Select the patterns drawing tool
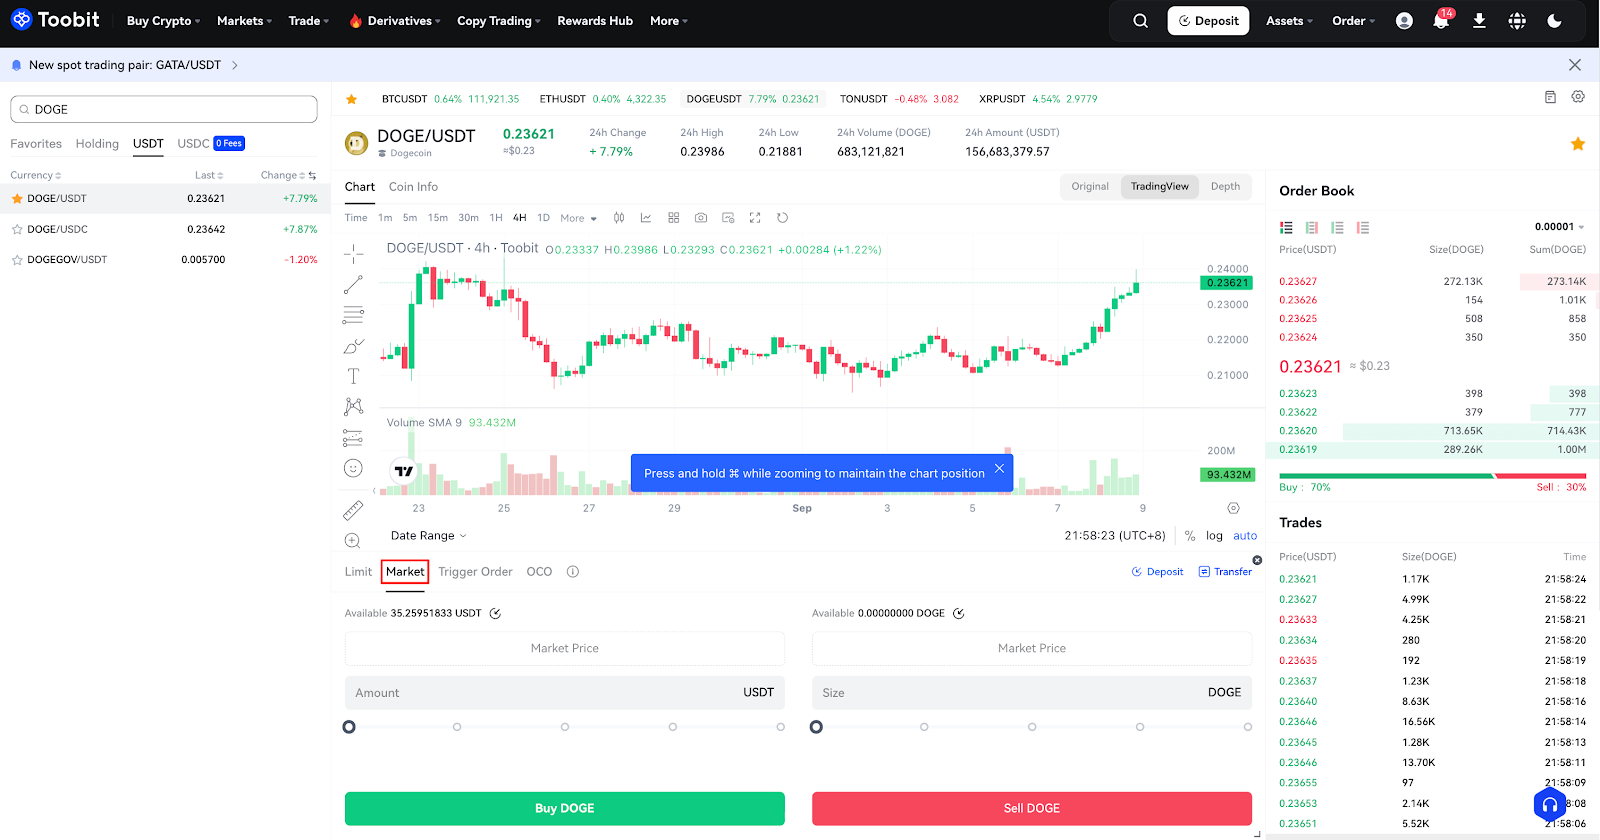The width and height of the screenshot is (1600, 840). [x=353, y=407]
